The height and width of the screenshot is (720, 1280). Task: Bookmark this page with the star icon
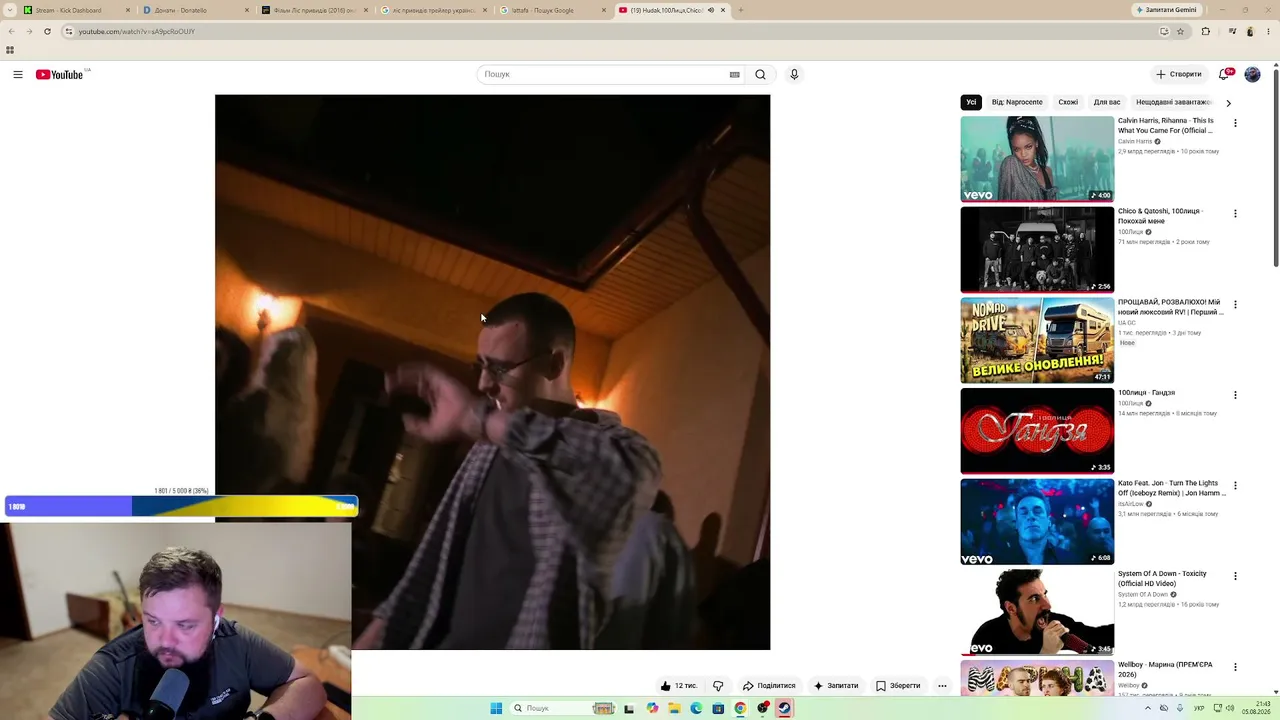(x=1180, y=31)
